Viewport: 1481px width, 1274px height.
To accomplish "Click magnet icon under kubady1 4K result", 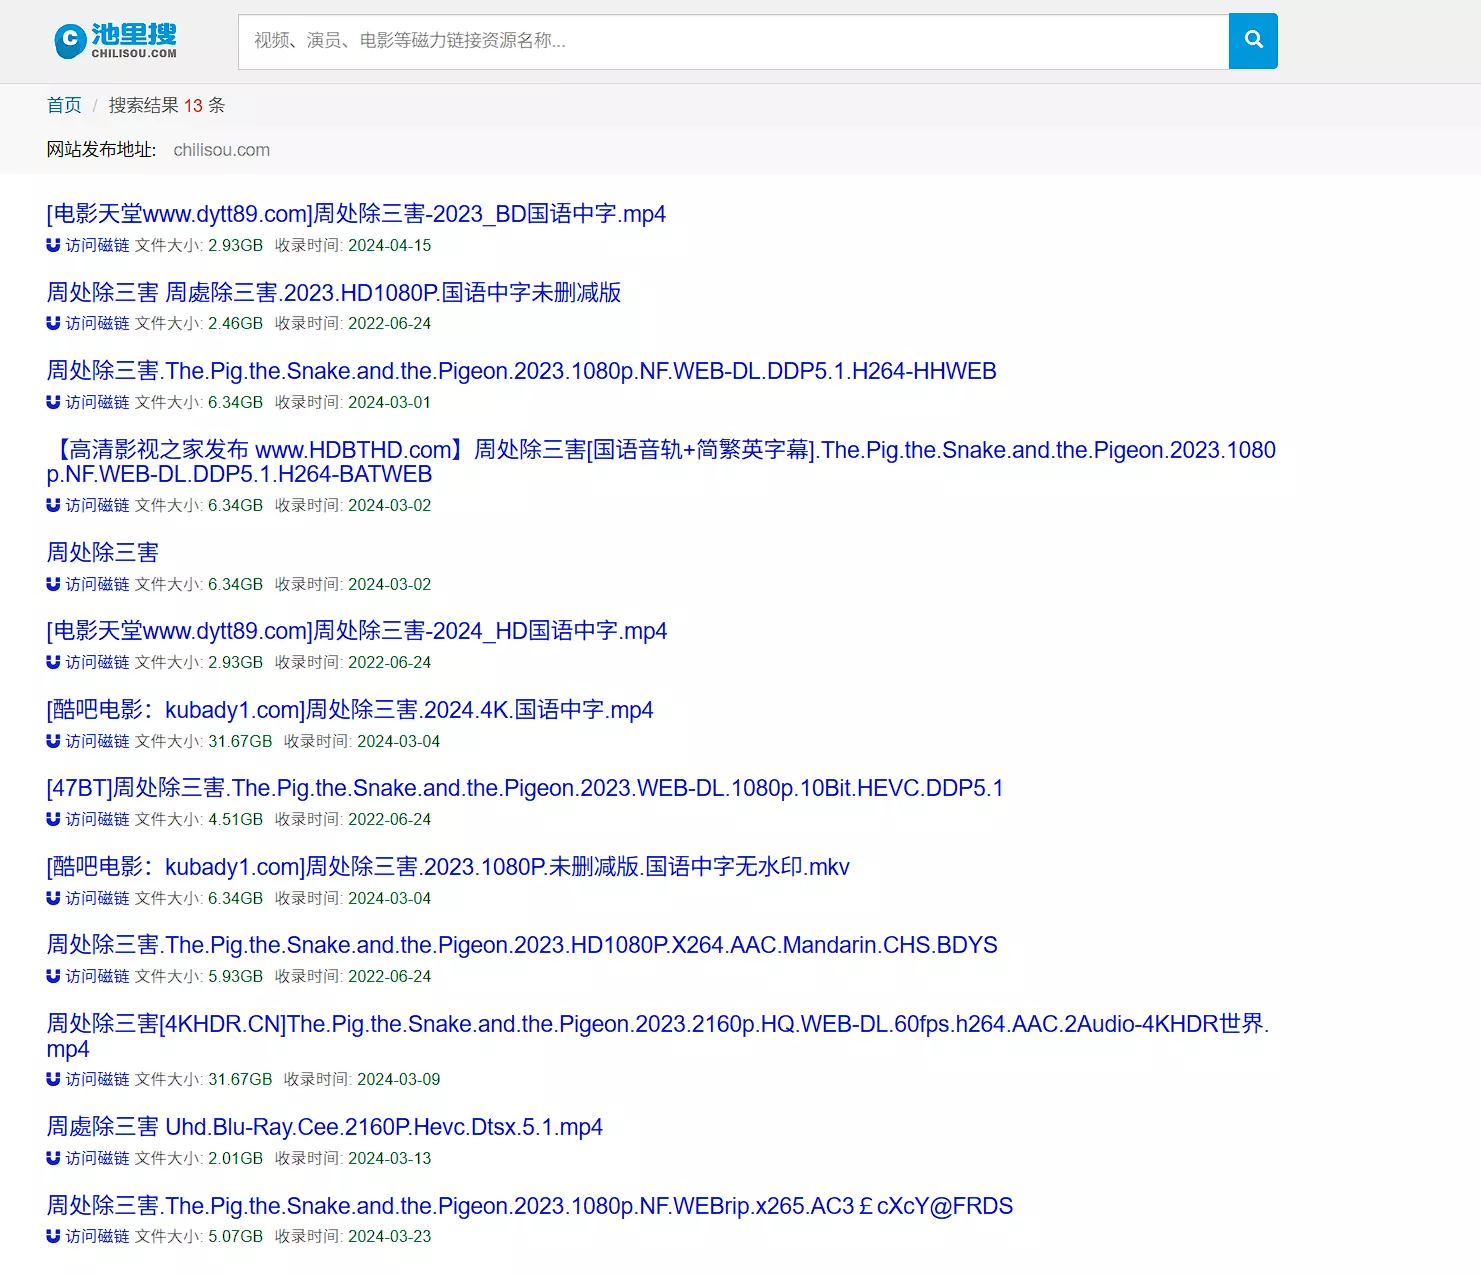I will pyautogui.click(x=53, y=741).
